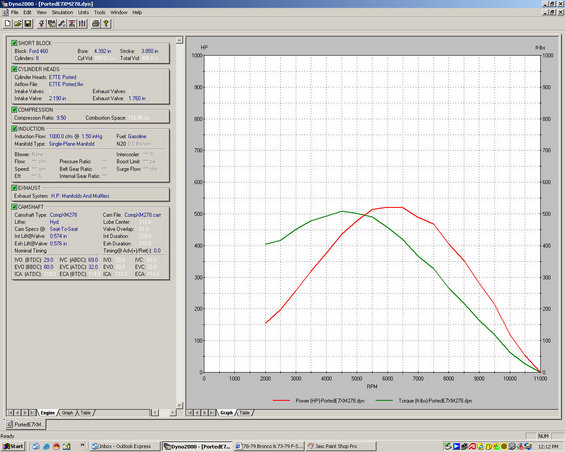Print the current dyno results
This screenshot has width=565, height=452.
[x=95, y=24]
